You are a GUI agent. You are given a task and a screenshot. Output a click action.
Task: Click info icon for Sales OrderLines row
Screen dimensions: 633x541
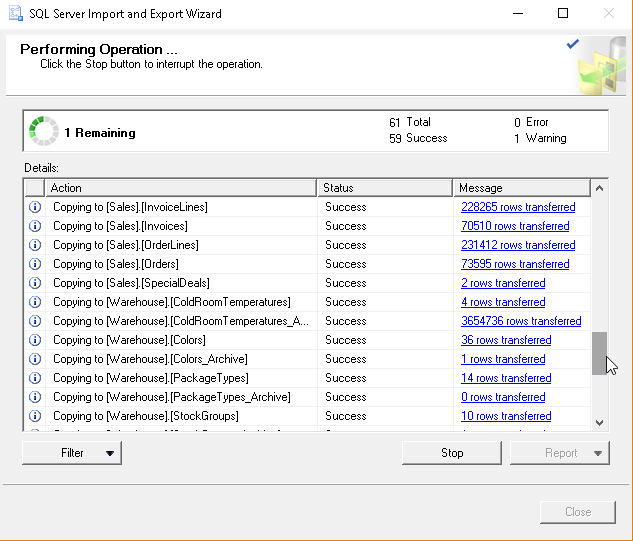[35, 245]
